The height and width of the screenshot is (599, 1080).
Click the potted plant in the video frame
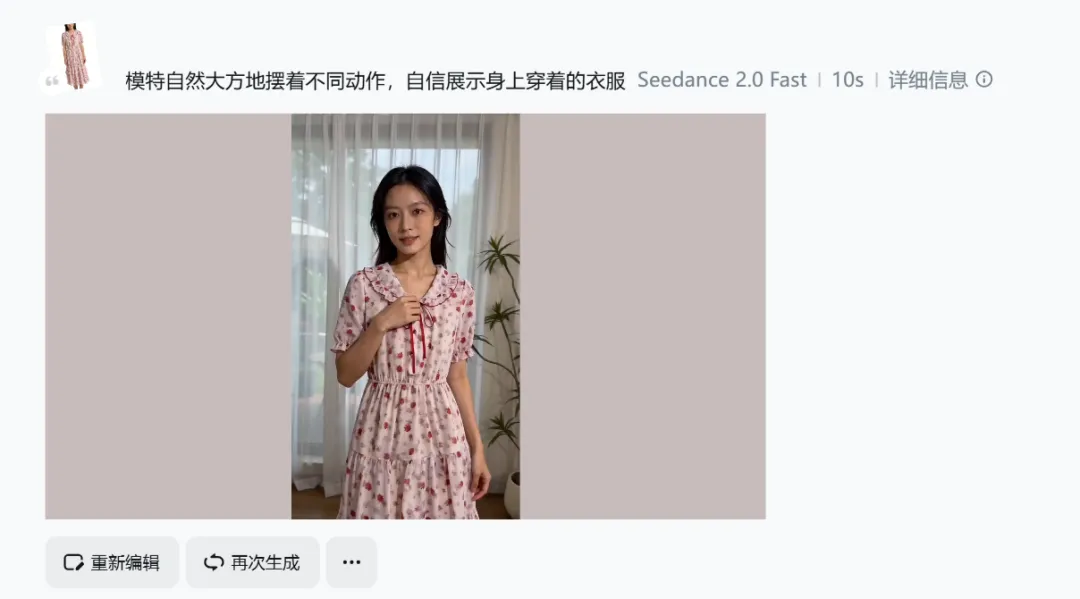coord(499,358)
